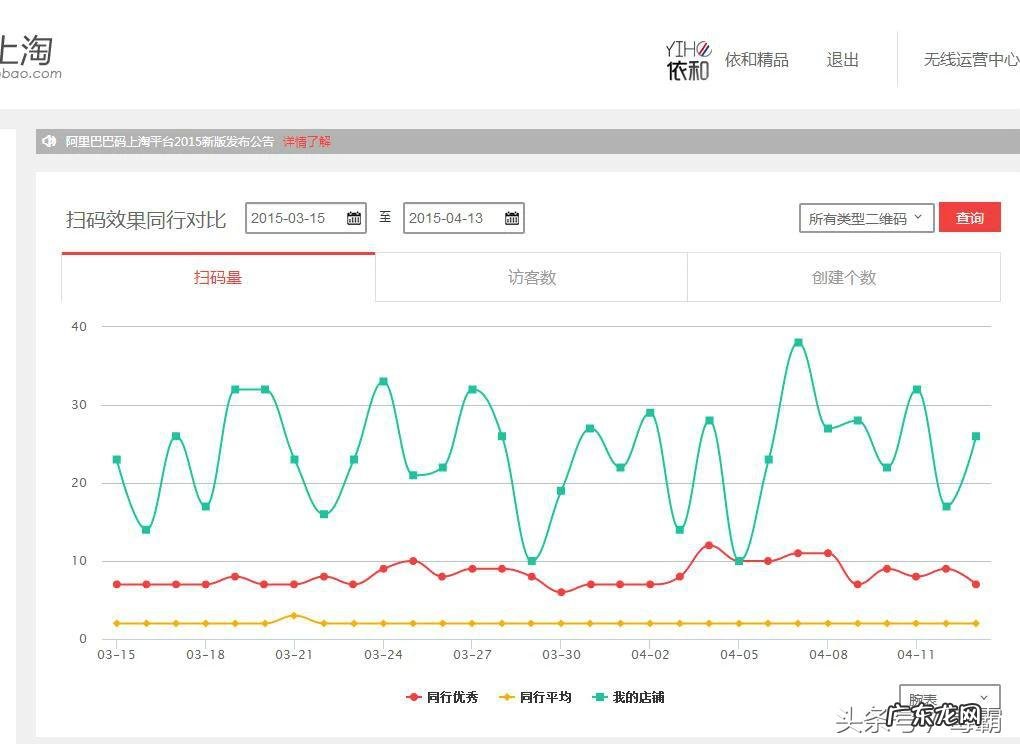
Task: Open the start date calendar picker icon
Action: [354, 218]
